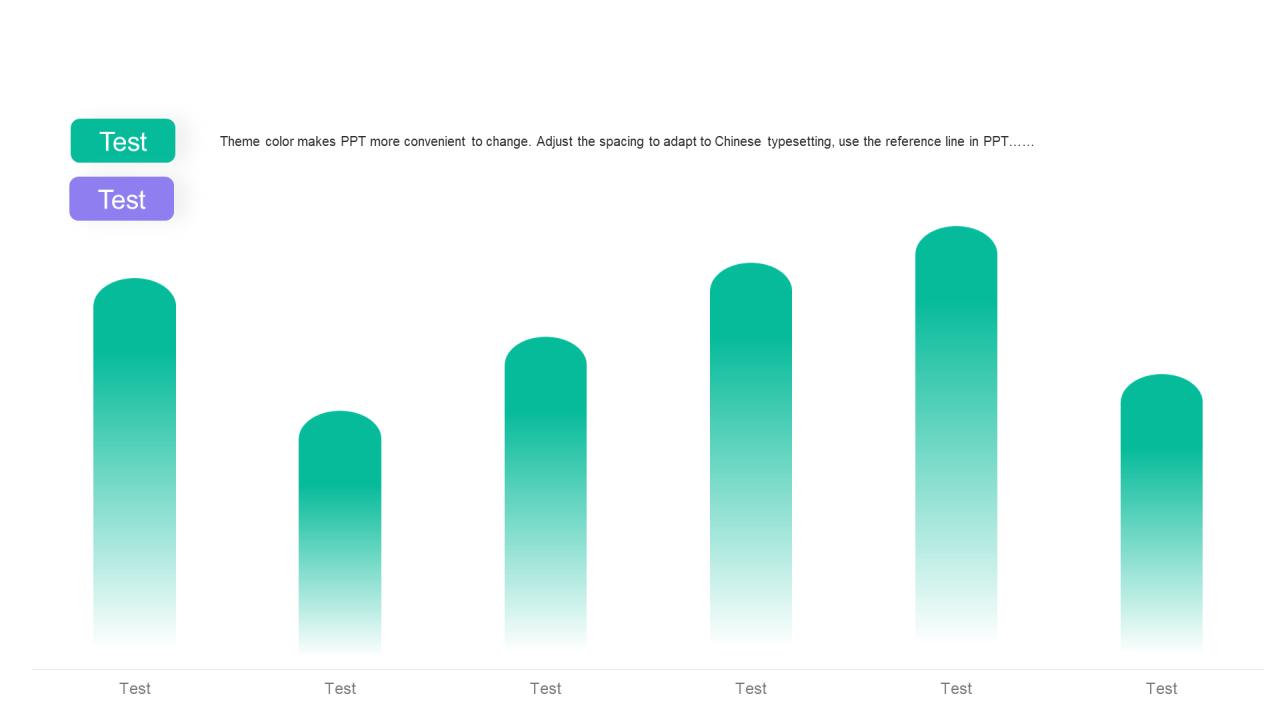Click the Test label under the fourth bar
1280x720 pixels.
[751, 688]
